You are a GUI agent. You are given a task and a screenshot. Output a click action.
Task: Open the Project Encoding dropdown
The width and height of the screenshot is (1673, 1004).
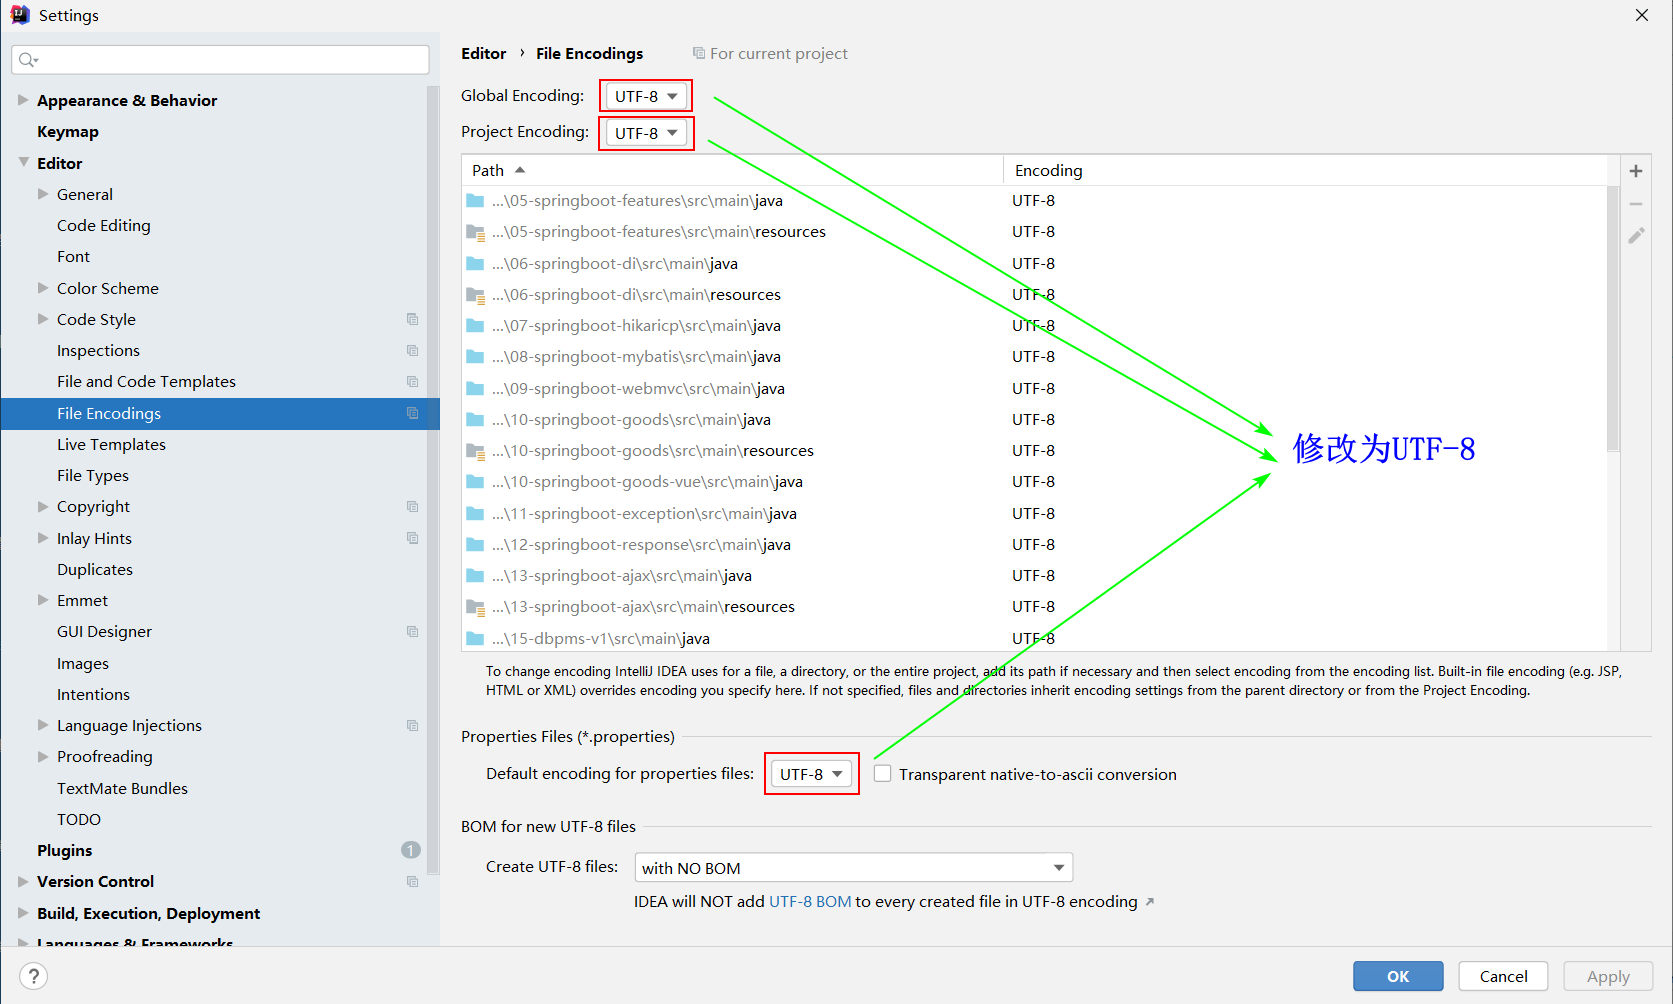click(x=646, y=133)
